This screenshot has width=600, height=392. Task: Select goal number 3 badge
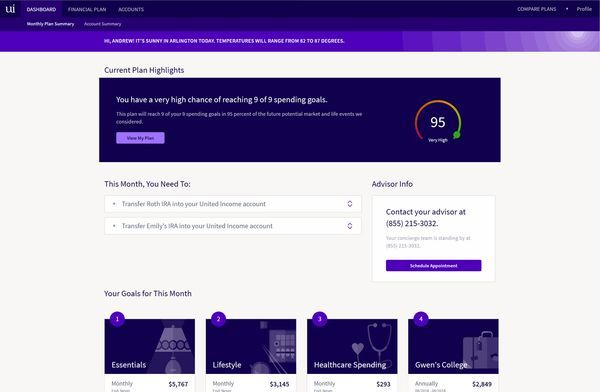320,319
